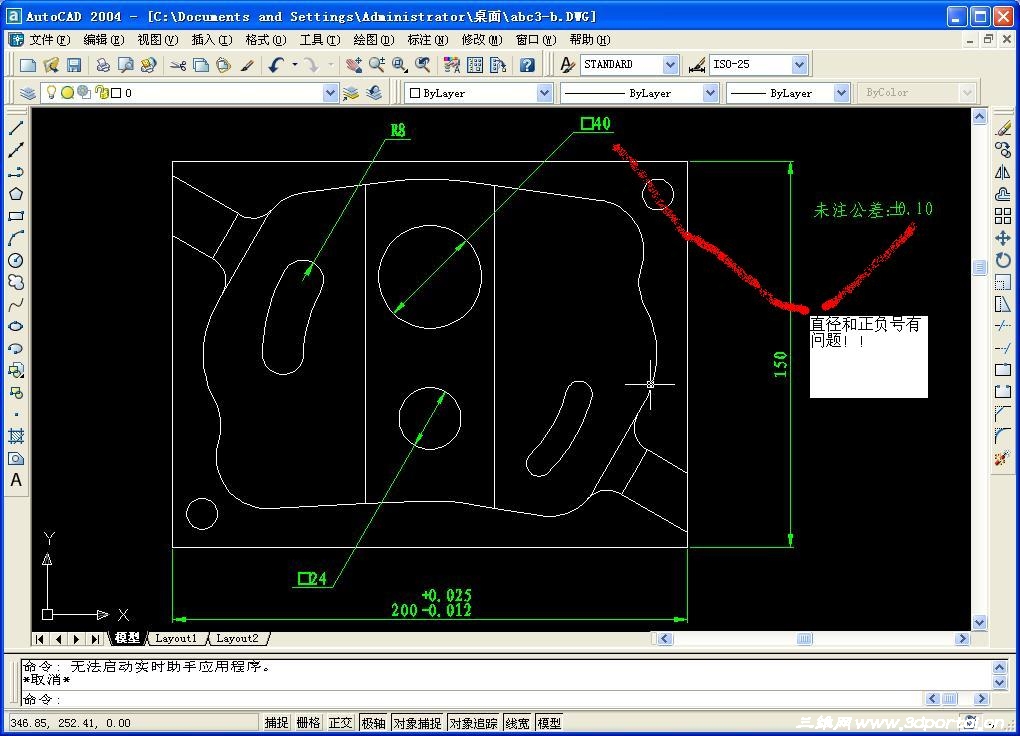
Task: Select the Hatch tool
Action: click(16, 436)
